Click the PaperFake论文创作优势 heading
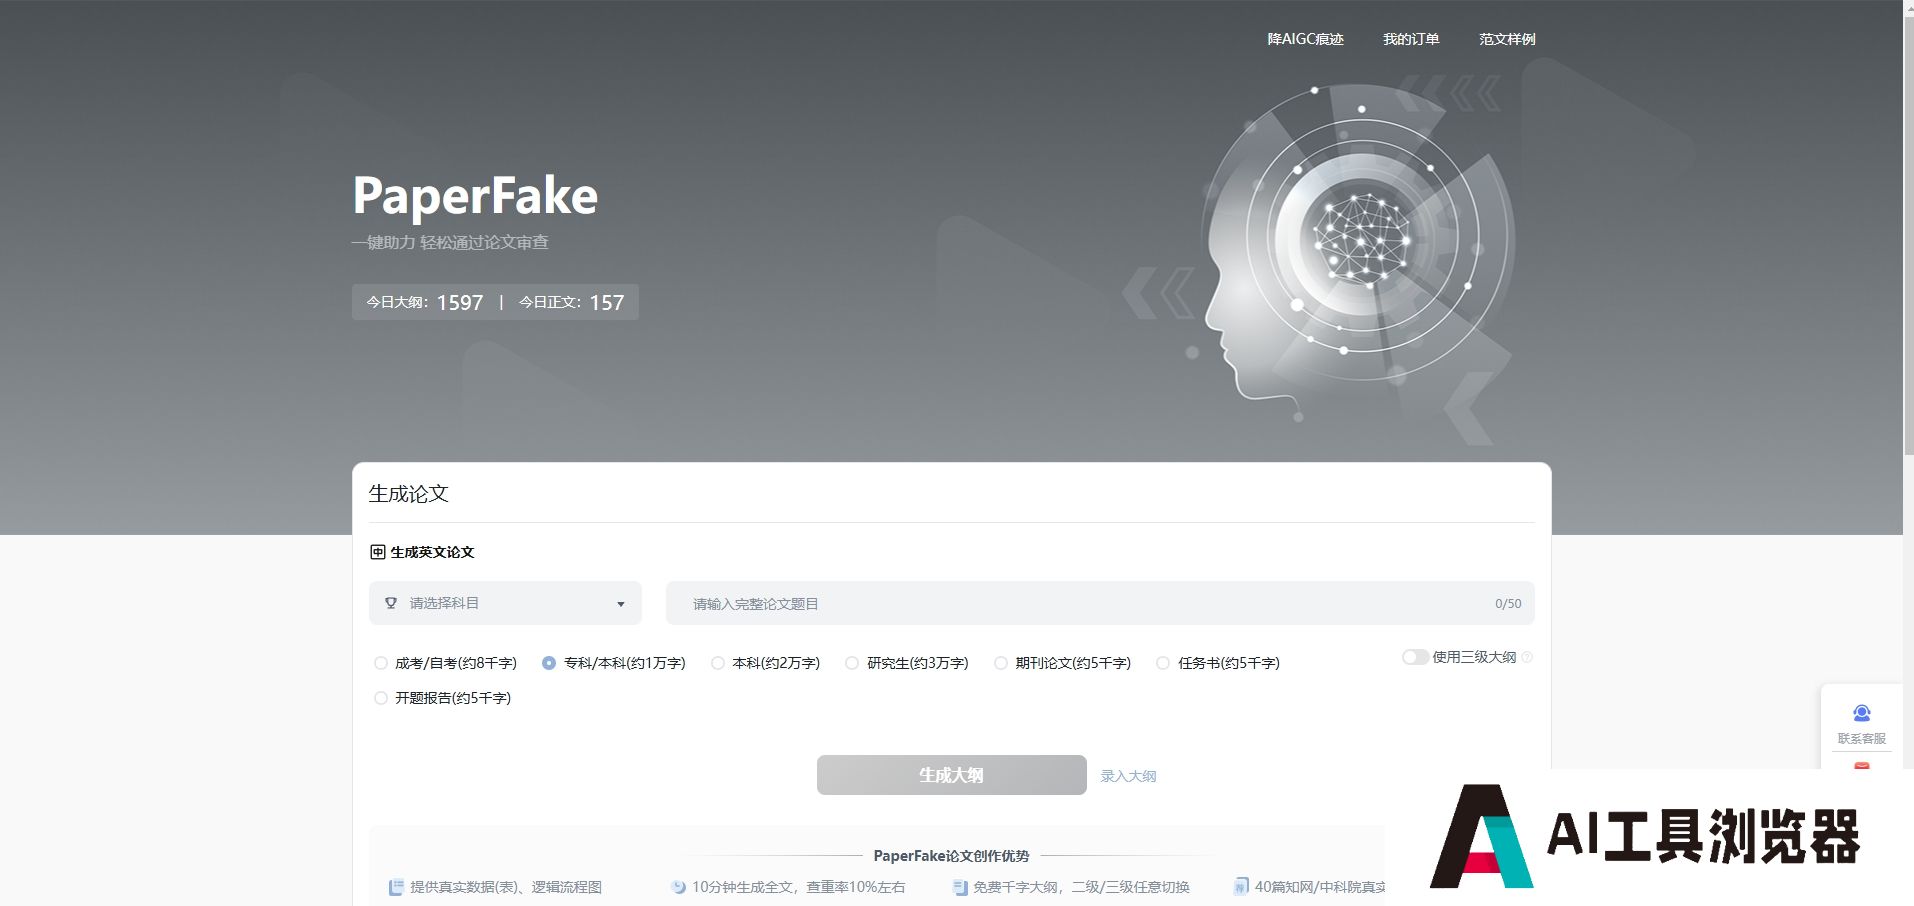Screen dimensions: 1914x906 (951, 856)
